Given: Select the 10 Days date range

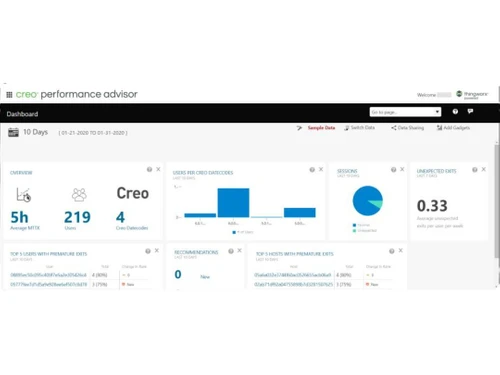Looking at the screenshot, I should 35,132.
